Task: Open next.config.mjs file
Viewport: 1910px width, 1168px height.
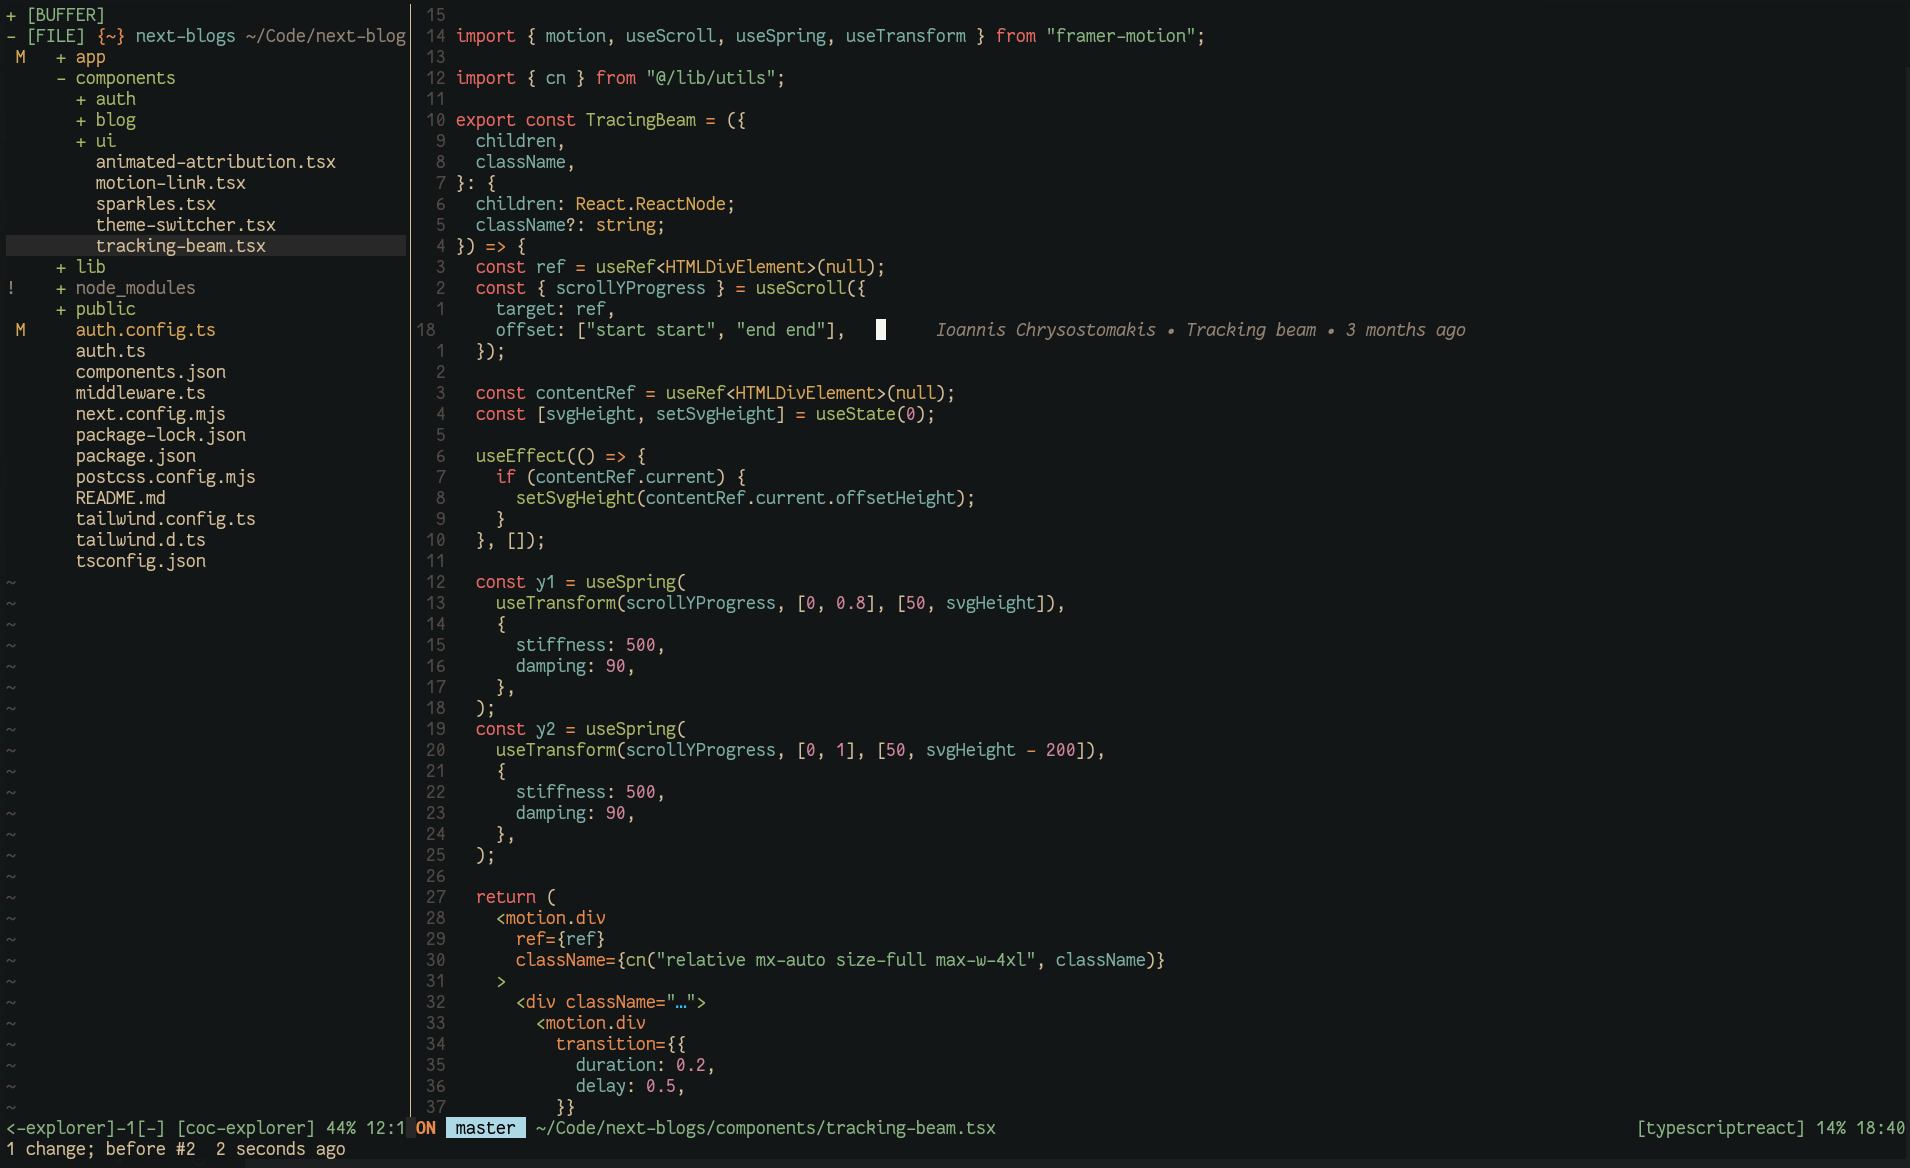Action: (150, 414)
